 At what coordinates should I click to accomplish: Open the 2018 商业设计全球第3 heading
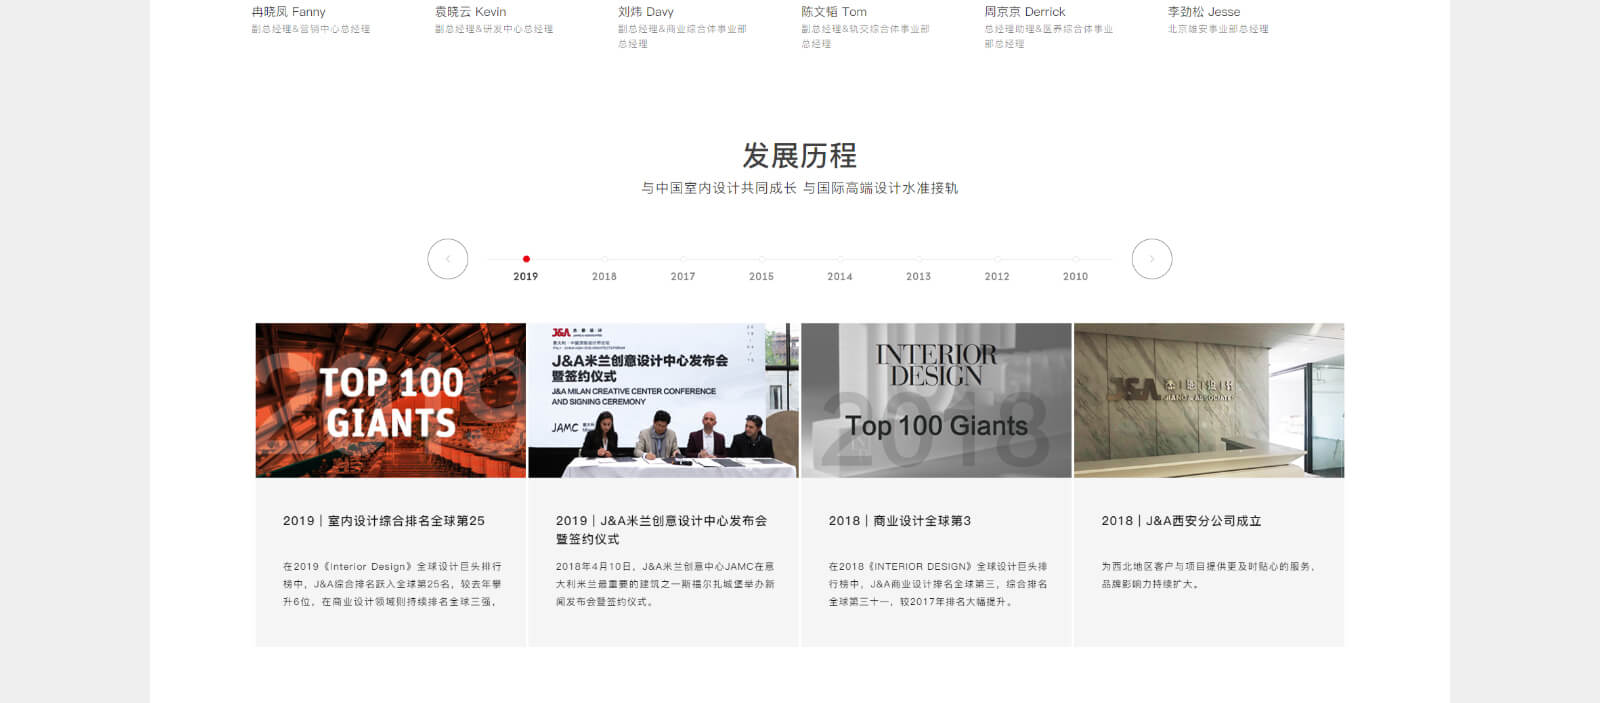click(x=900, y=521)
